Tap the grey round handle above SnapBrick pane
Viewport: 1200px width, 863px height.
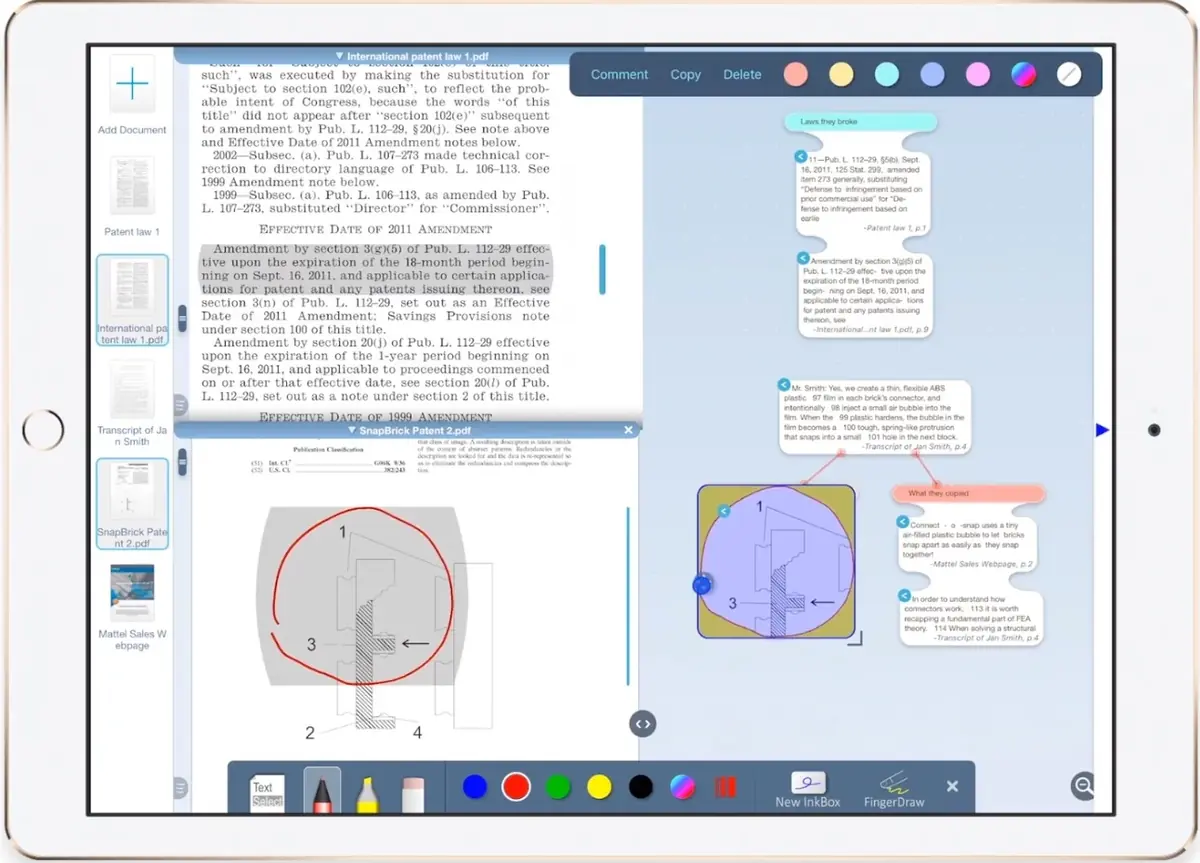(180, 405)
